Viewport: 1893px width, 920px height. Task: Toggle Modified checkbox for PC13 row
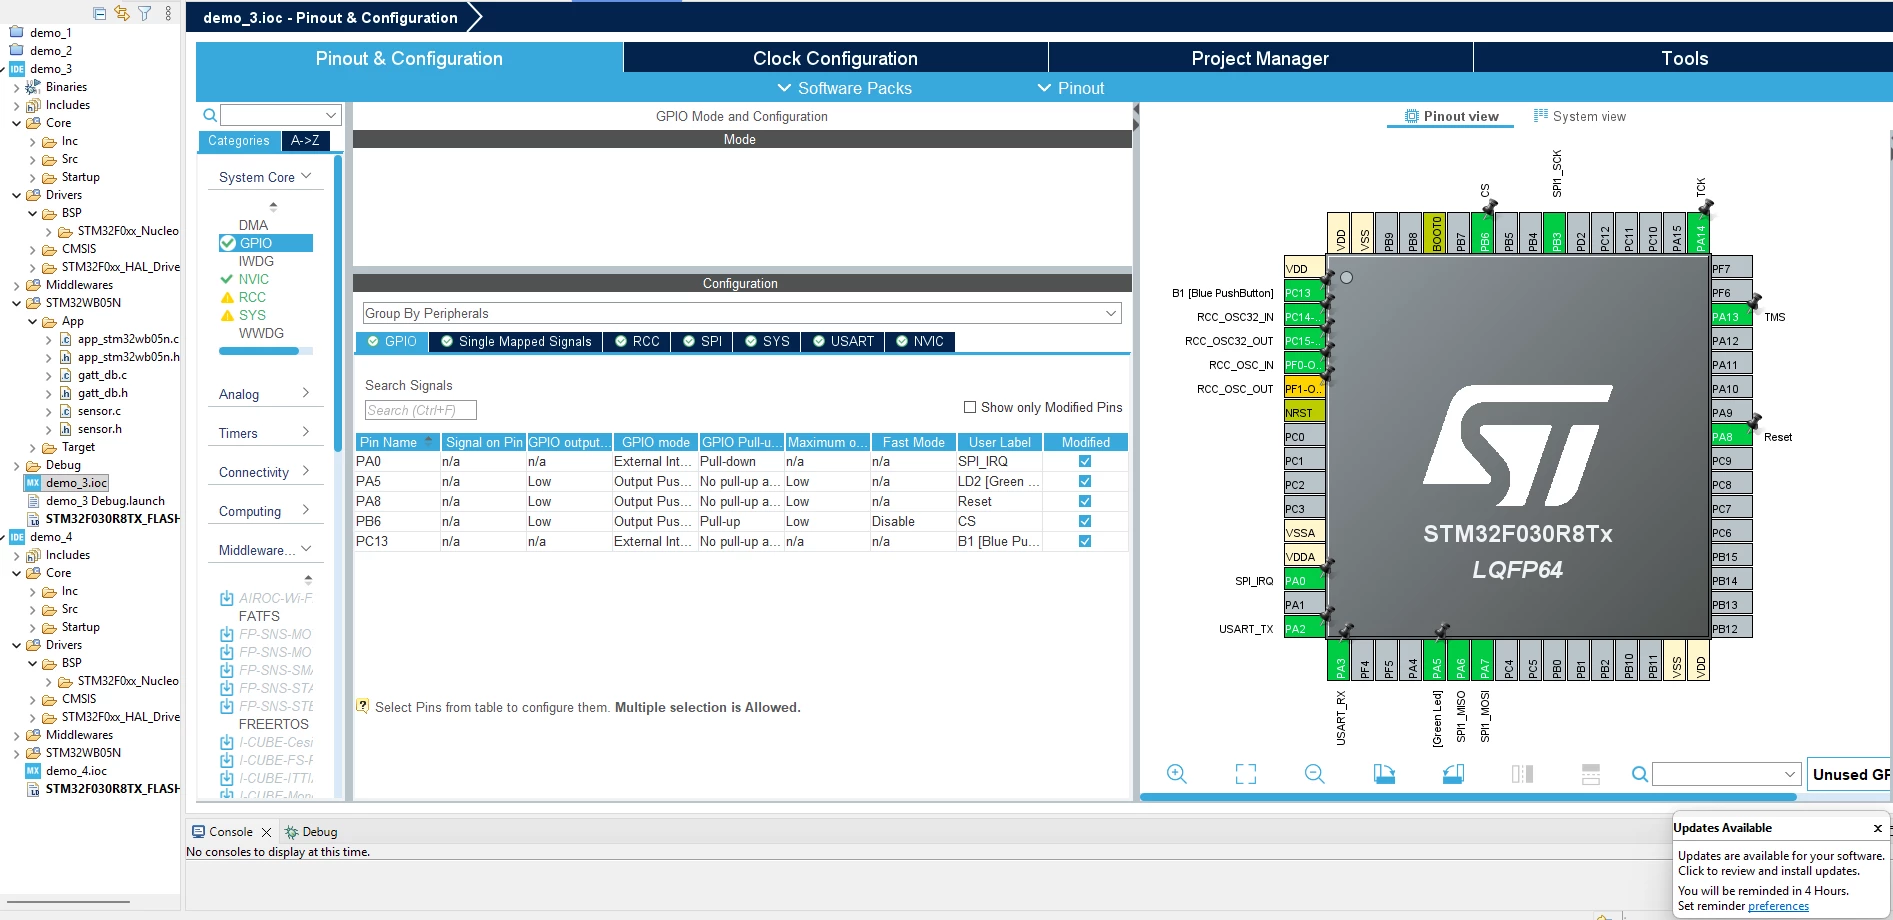pos(1085,541)
